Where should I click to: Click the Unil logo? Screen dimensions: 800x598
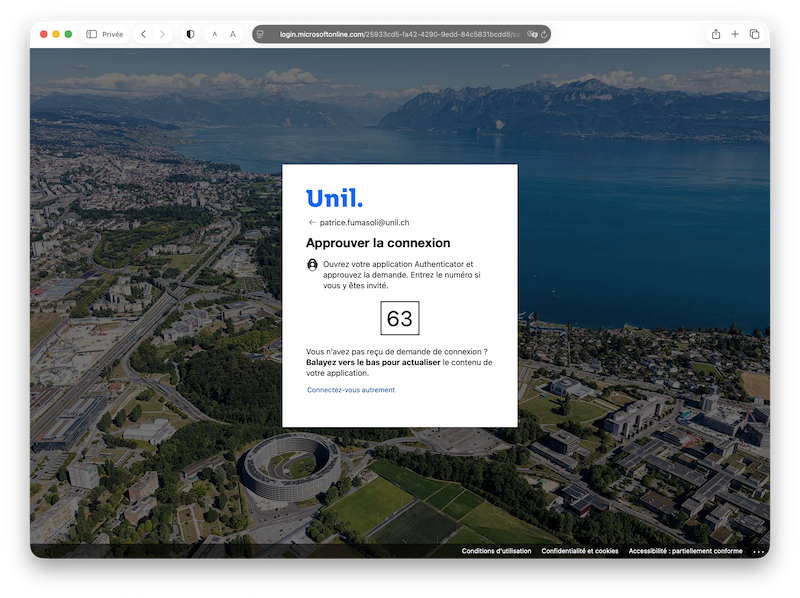click(x=335, y=197)
